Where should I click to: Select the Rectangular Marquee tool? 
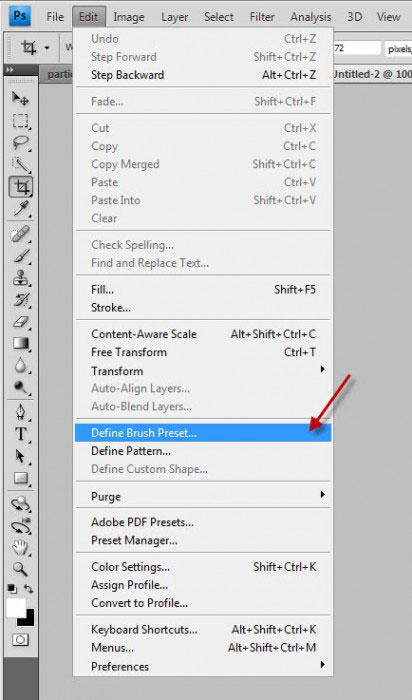pos(21,121)
